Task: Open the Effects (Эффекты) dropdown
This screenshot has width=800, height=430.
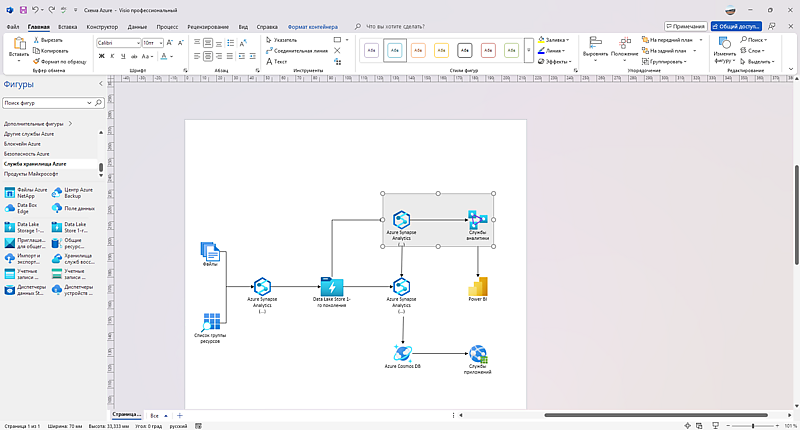Action: pyautogui.click(x=555, y=61)
